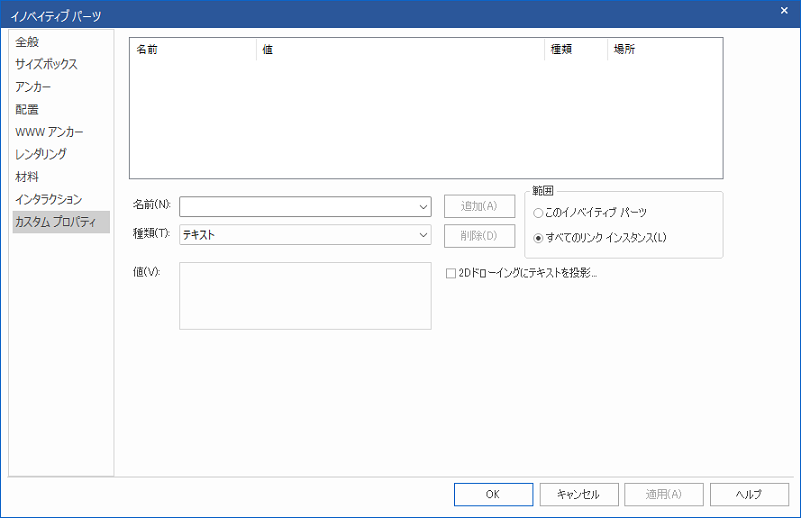This screenshot has height=518, width=801.
Task: Open WWW アンカー page
Action: coord(49,132)
